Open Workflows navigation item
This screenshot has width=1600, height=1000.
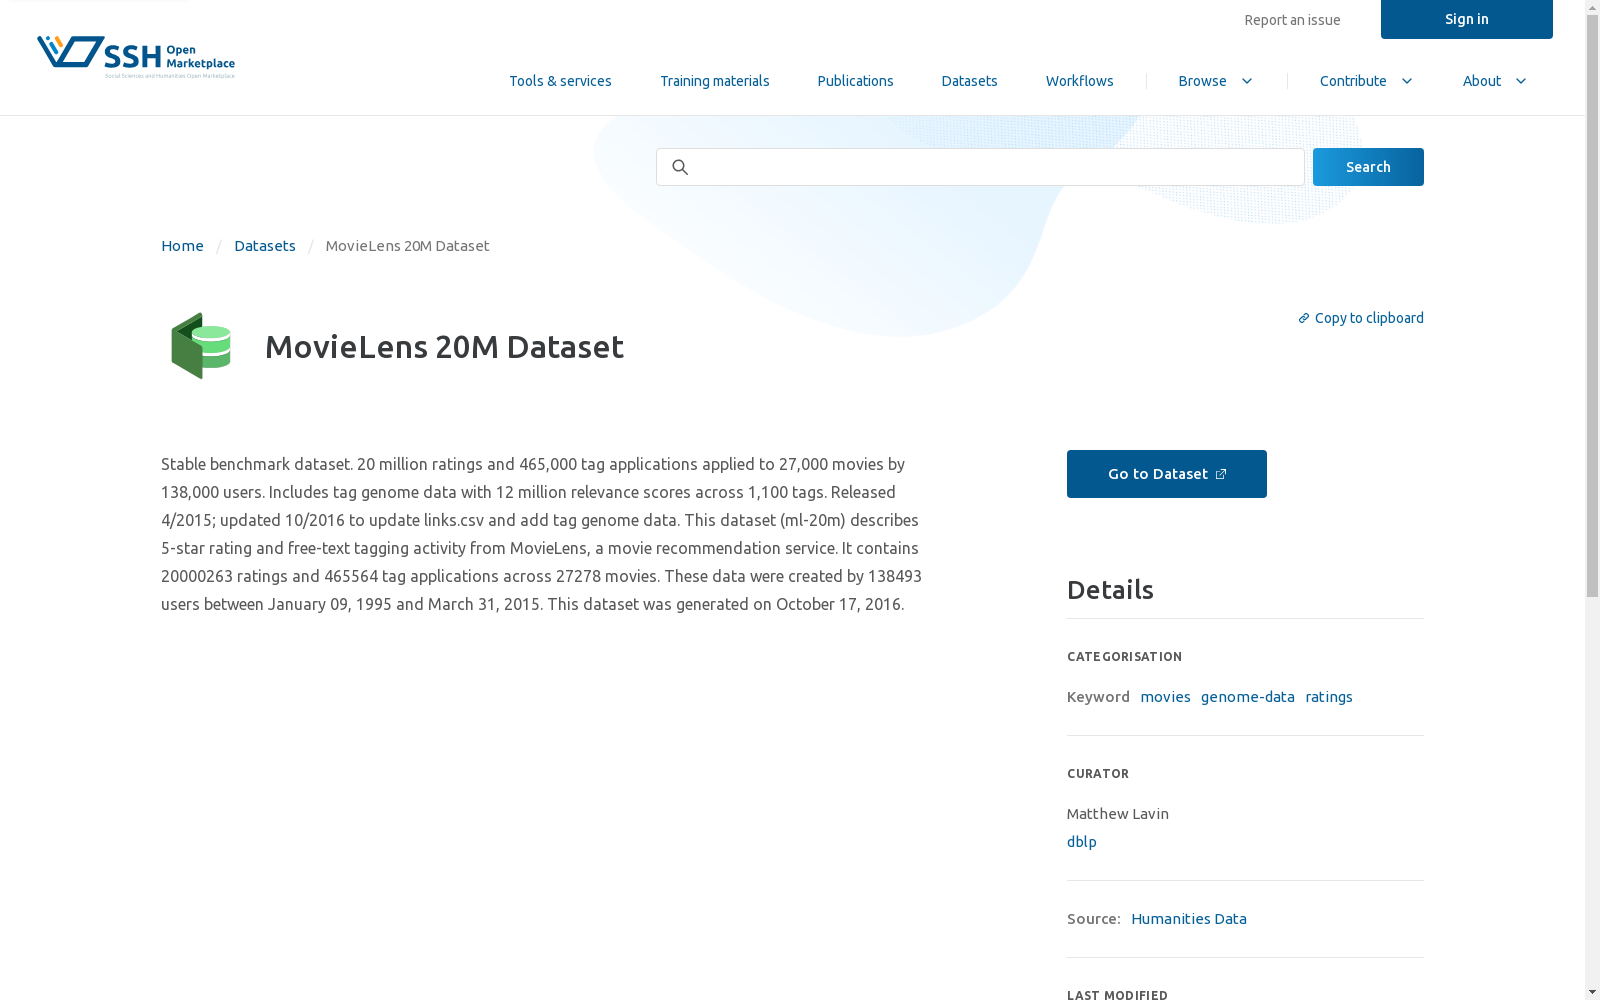(x=1079, y=81)
